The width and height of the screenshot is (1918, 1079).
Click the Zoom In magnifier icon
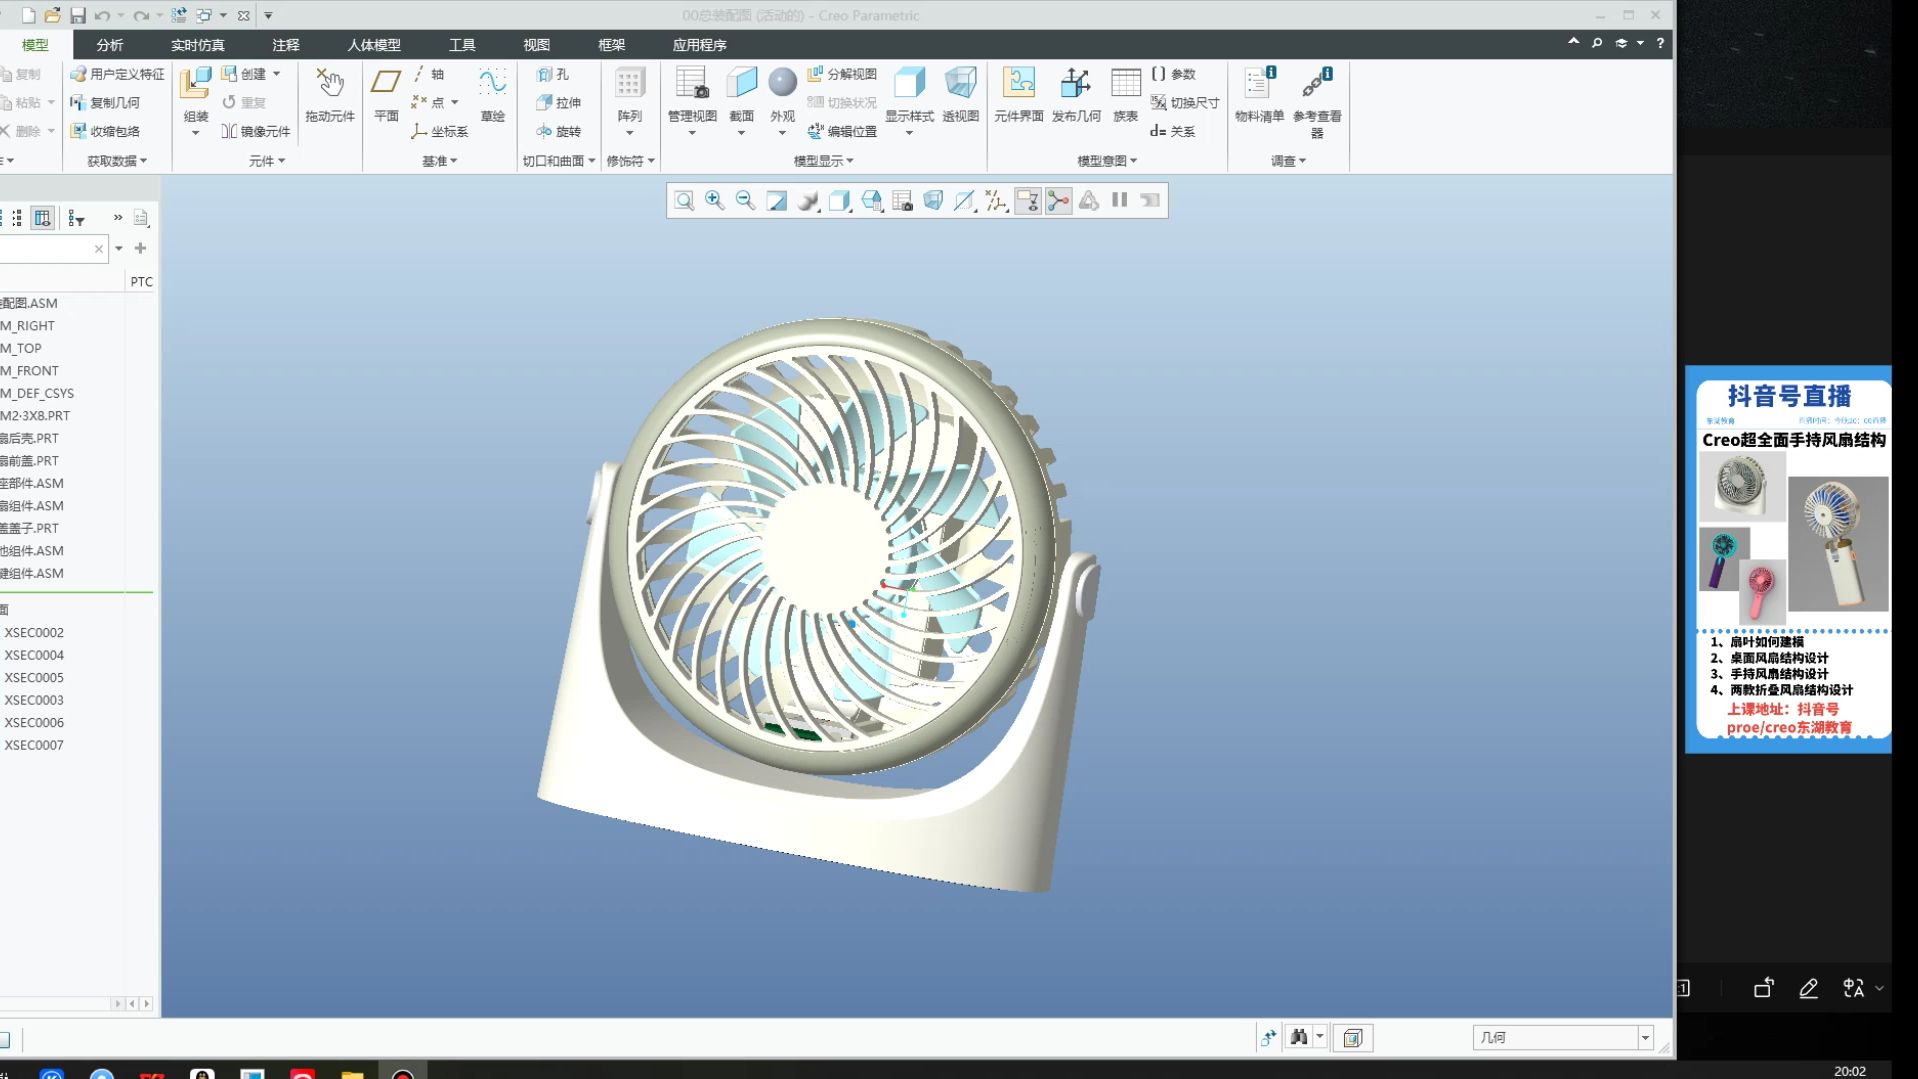pyautogui.click(x=715, y=201)
